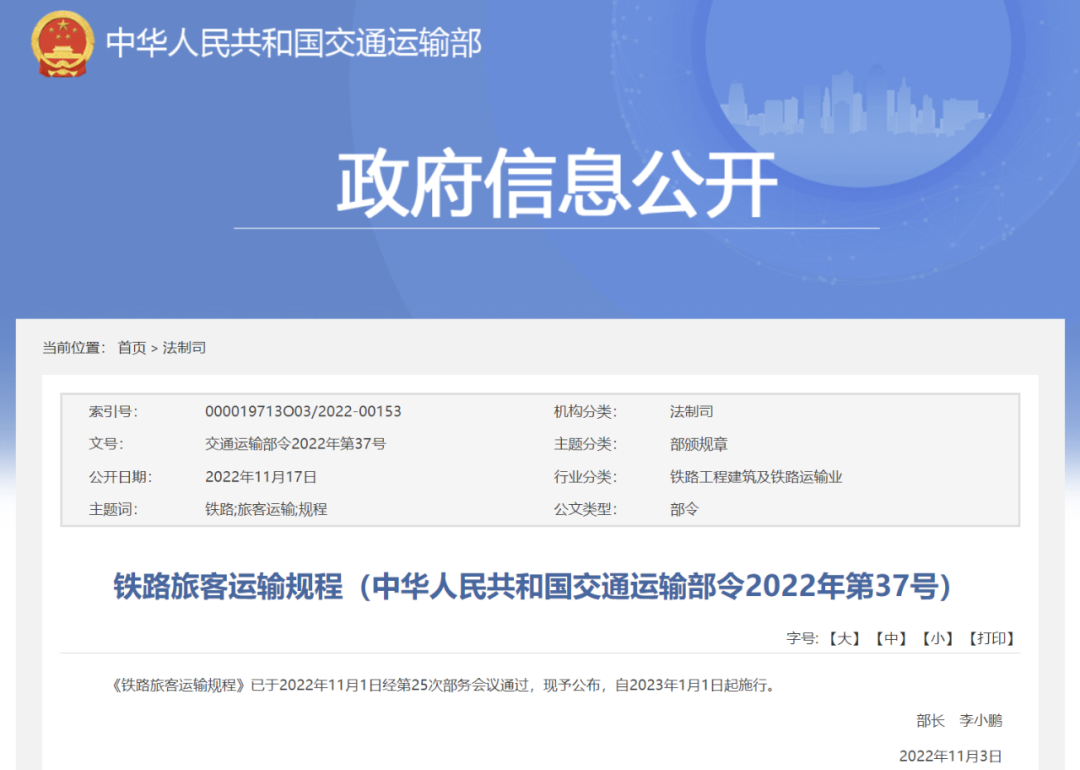Open 法制司 breadcrumb link
Viewport: 1080px width, 770px height.
(184, 348)
